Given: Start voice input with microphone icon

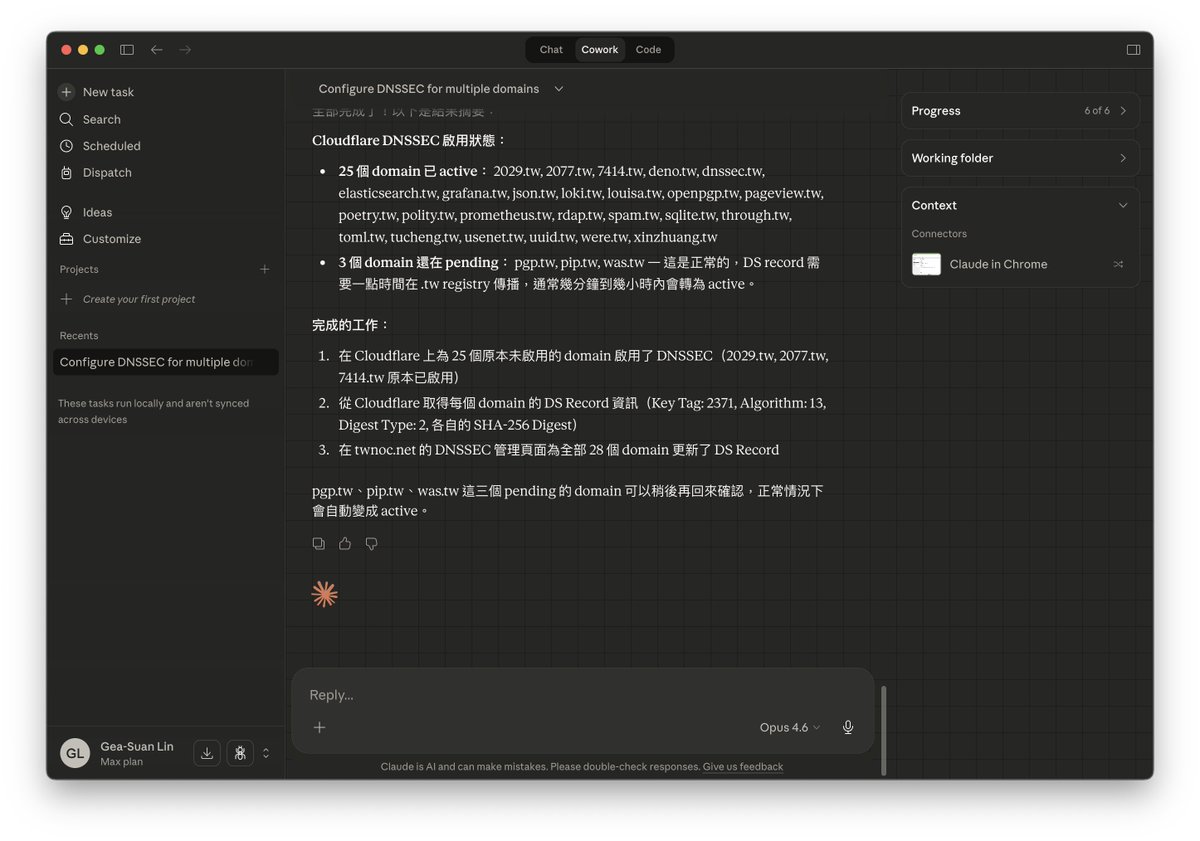Looking at the screenshot, I should [848, 727].
